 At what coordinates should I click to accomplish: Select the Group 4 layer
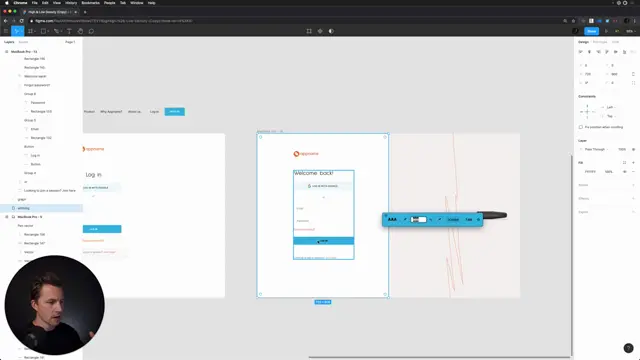pyautogui.click(x=30, y=173)
